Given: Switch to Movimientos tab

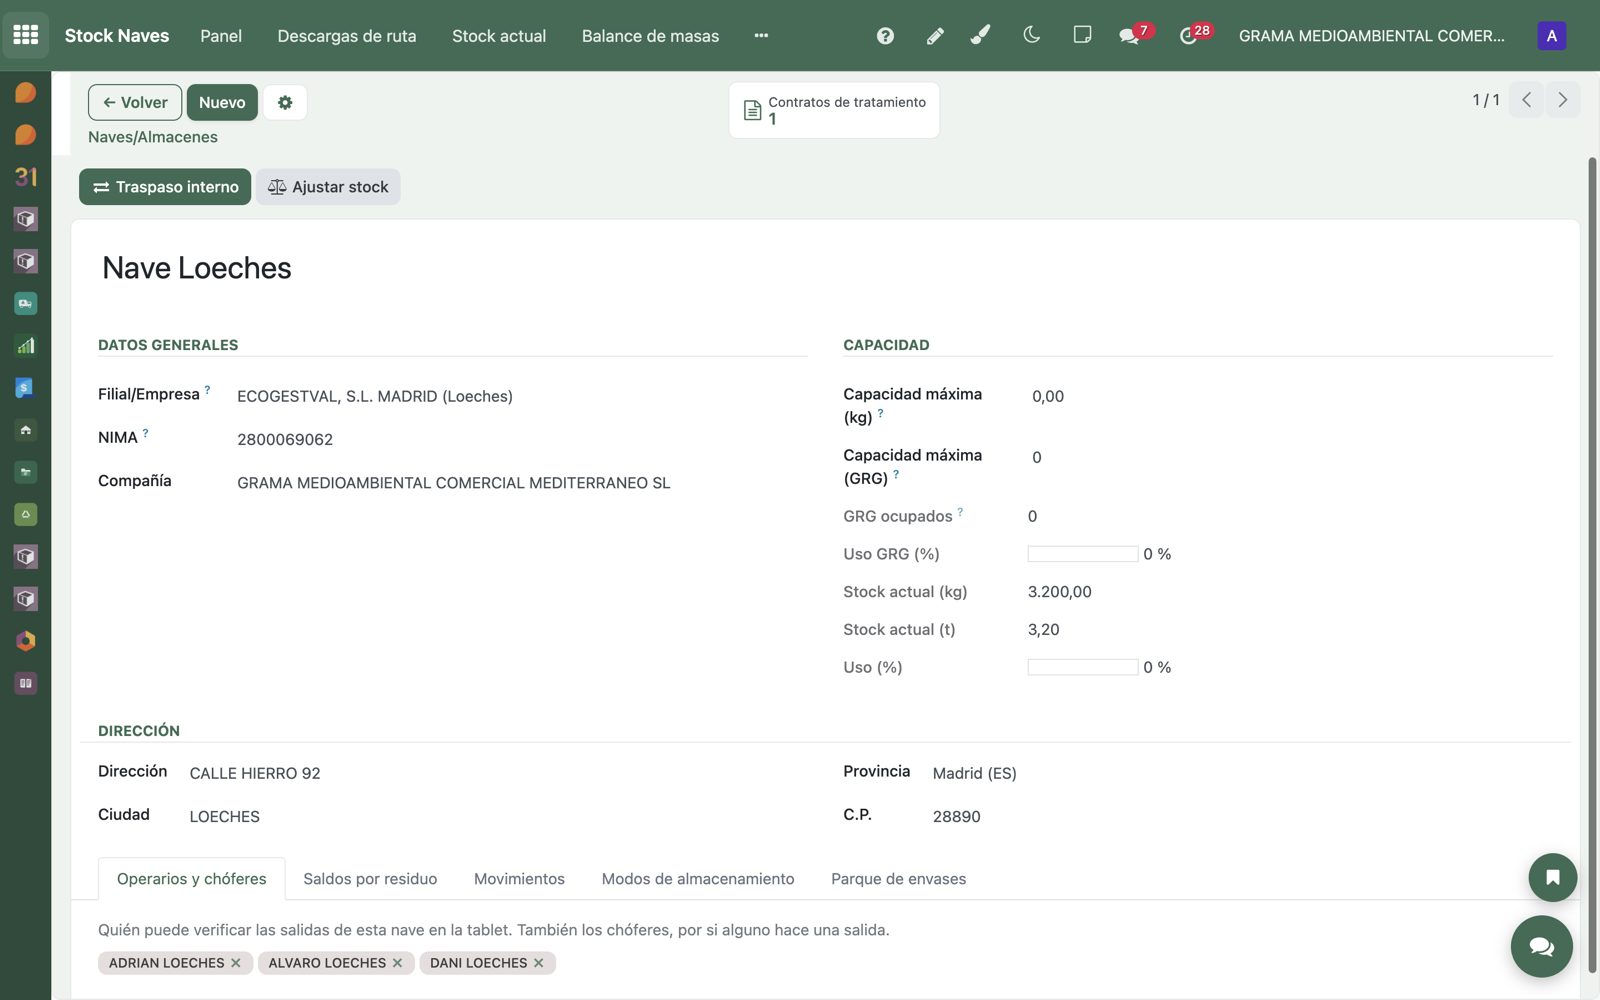Looking at the screenshot, I should [519, 879].
